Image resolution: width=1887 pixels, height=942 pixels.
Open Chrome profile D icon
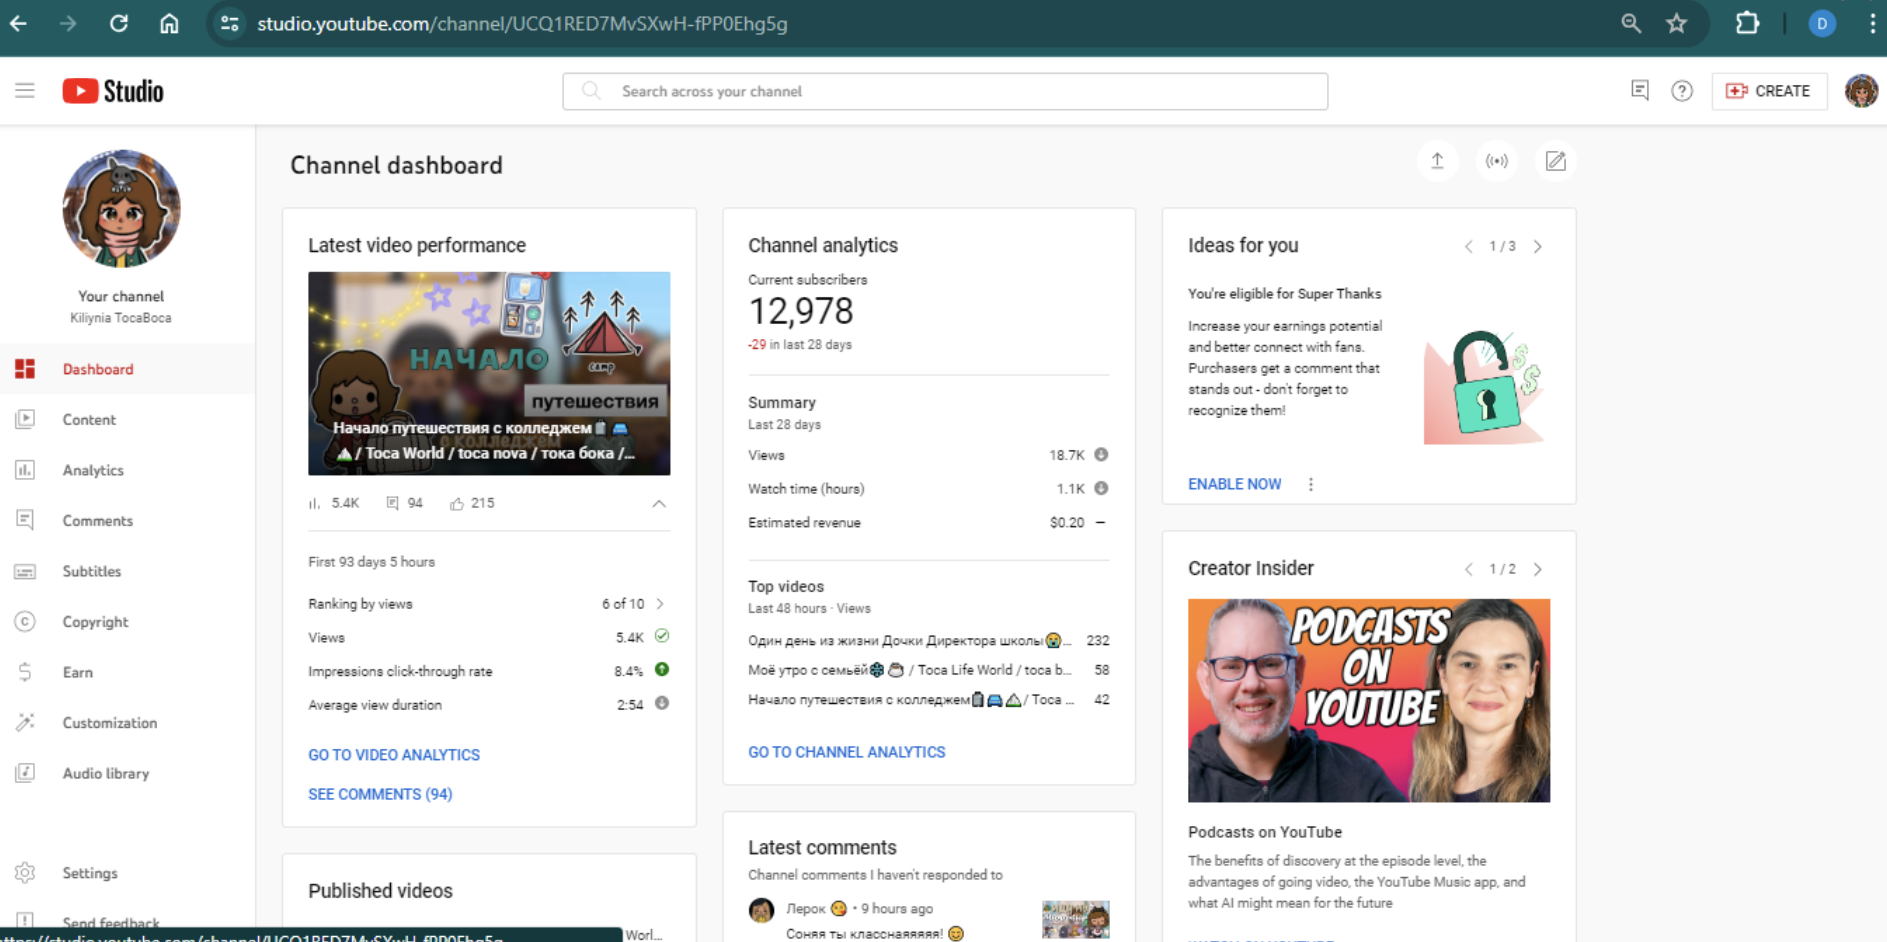coord(1822,23)
